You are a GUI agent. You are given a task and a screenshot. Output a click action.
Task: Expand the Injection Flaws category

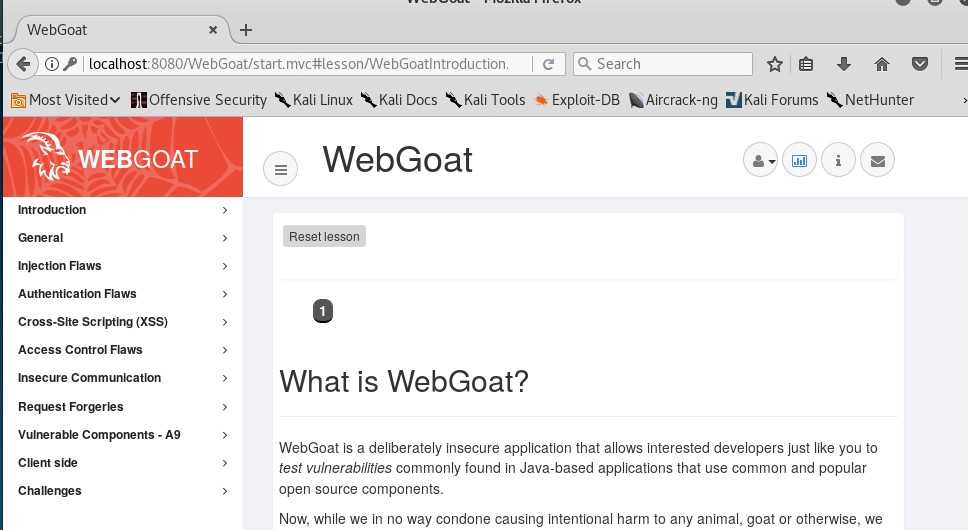pos(60,266)
